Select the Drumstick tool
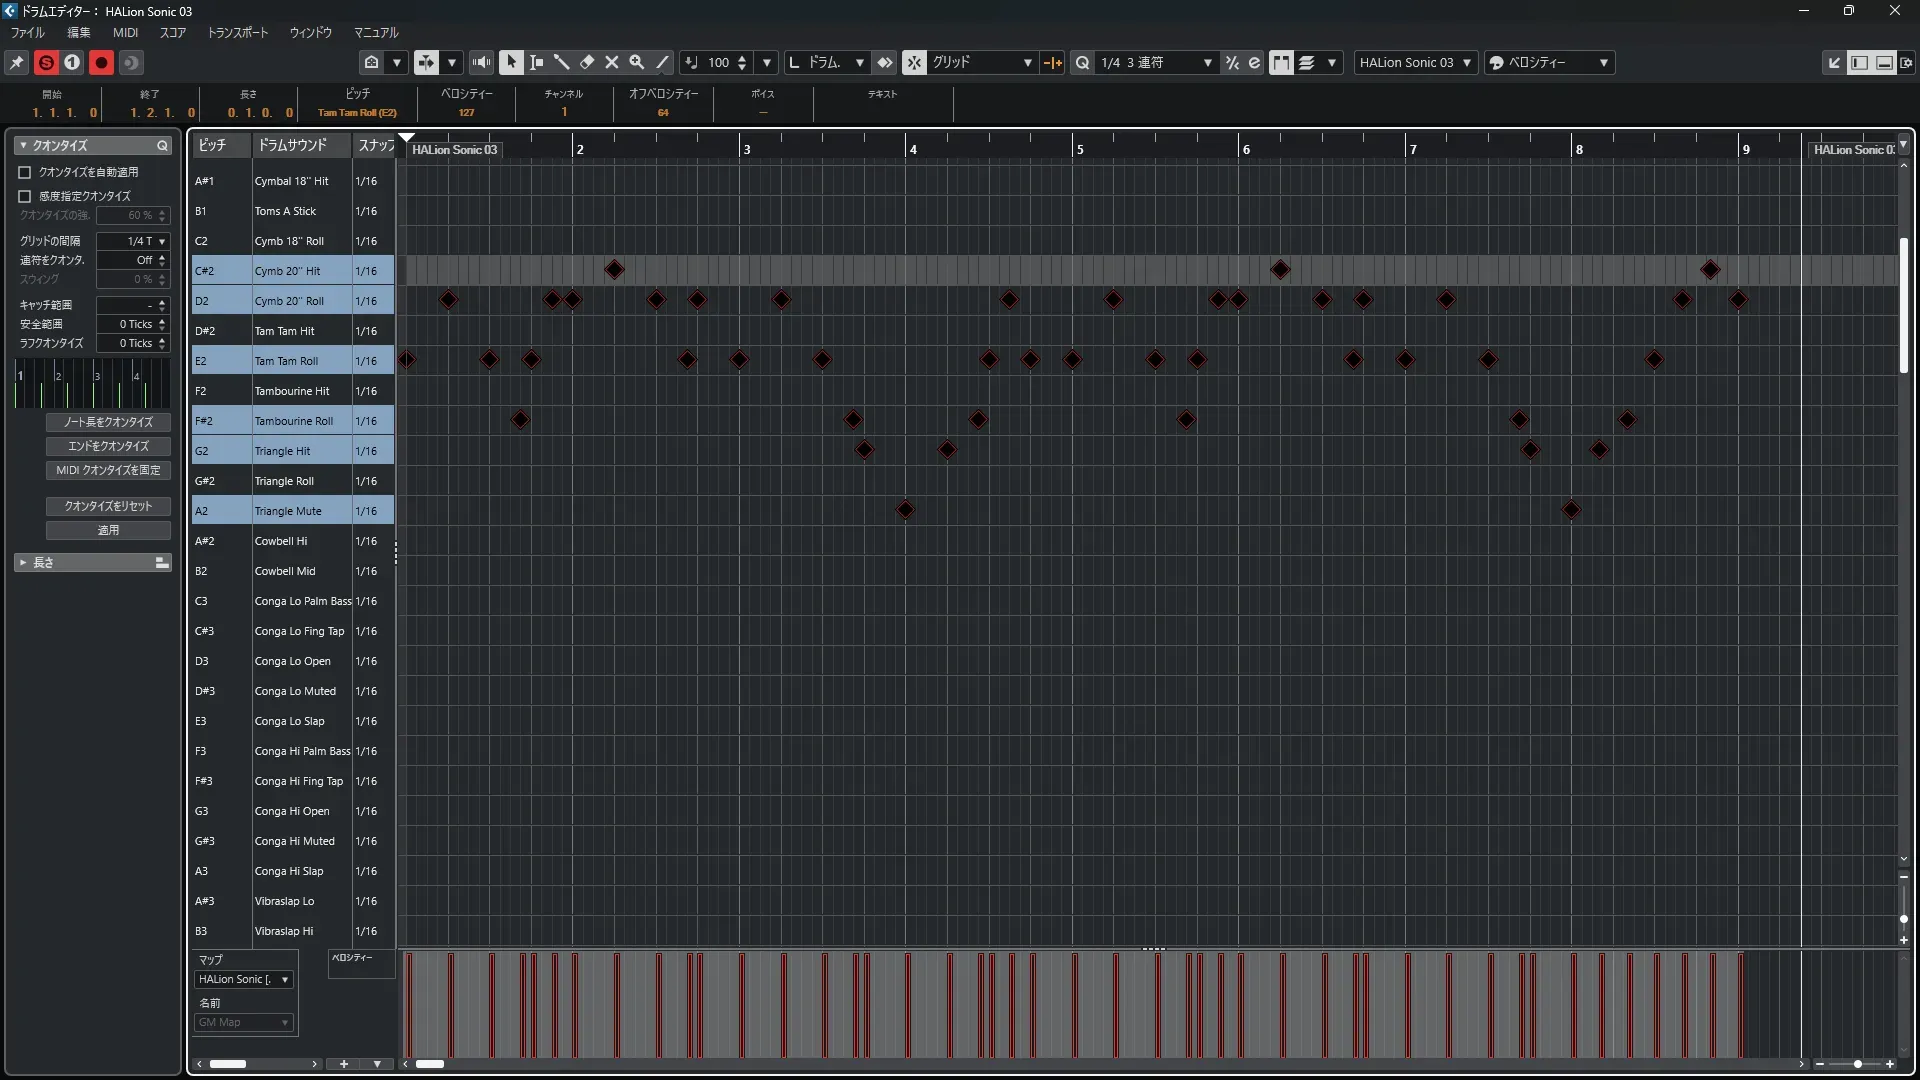This screenshot has width=1920, height=1080. click(x=561, y=62)
